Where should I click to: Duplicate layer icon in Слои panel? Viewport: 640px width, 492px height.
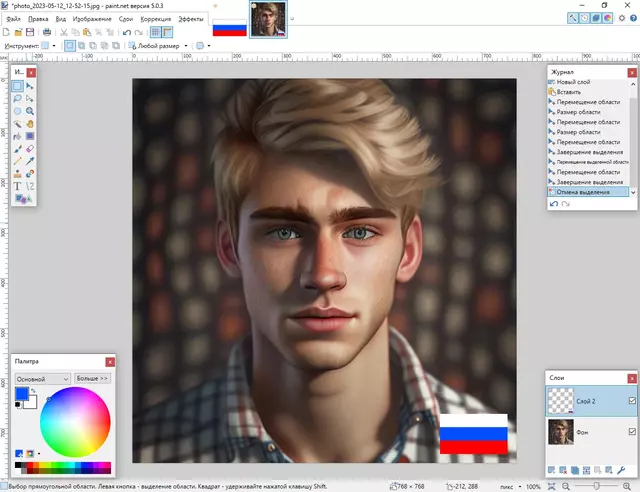pos(575,470)
